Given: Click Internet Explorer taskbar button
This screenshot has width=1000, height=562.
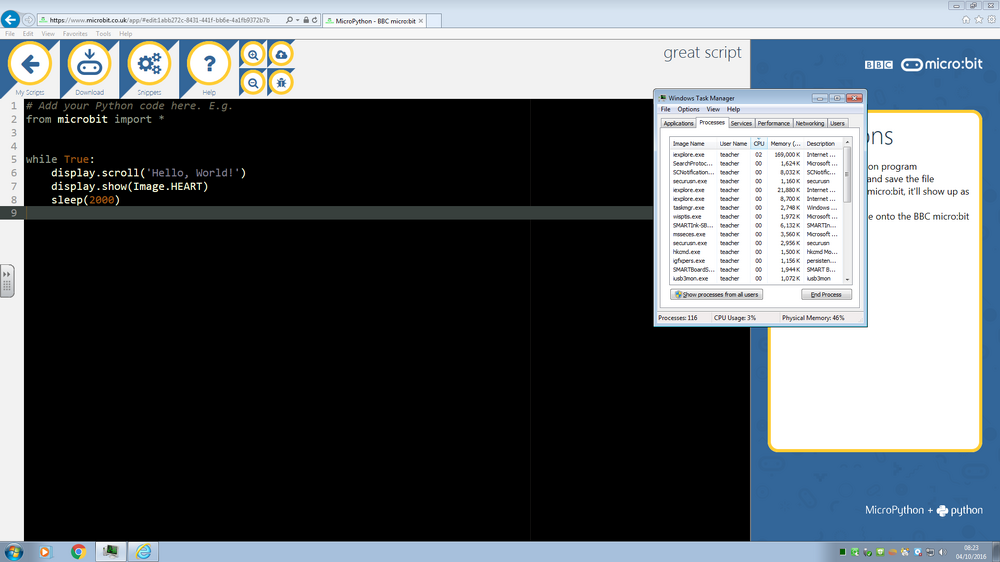Looking at the screenshot, I should [143, 552].
